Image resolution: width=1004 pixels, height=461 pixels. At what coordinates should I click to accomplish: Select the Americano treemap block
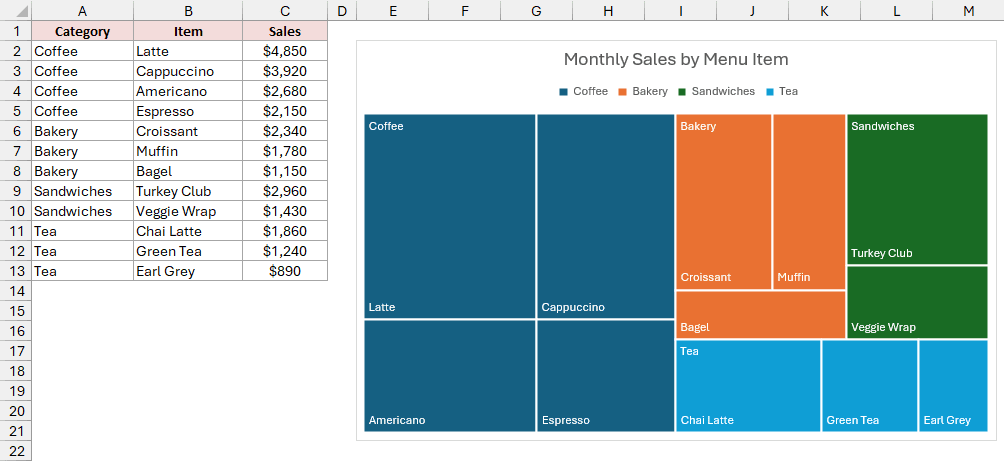coord(449,376)
